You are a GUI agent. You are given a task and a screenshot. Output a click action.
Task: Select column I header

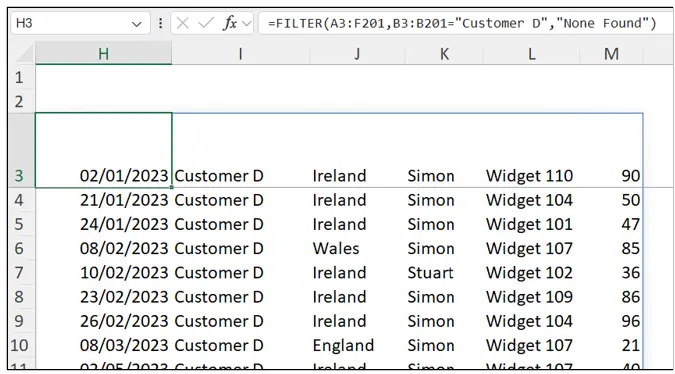click(x=241, y=54)
